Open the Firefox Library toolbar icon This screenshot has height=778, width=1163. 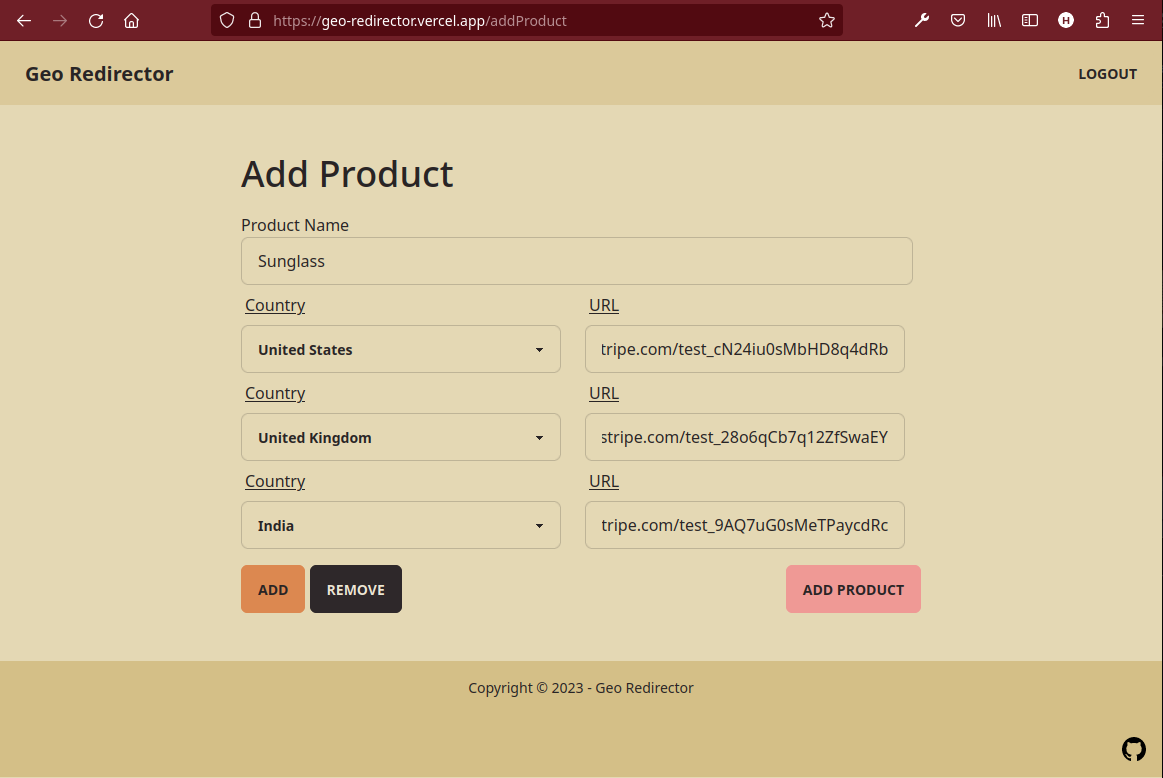point(993,20)
